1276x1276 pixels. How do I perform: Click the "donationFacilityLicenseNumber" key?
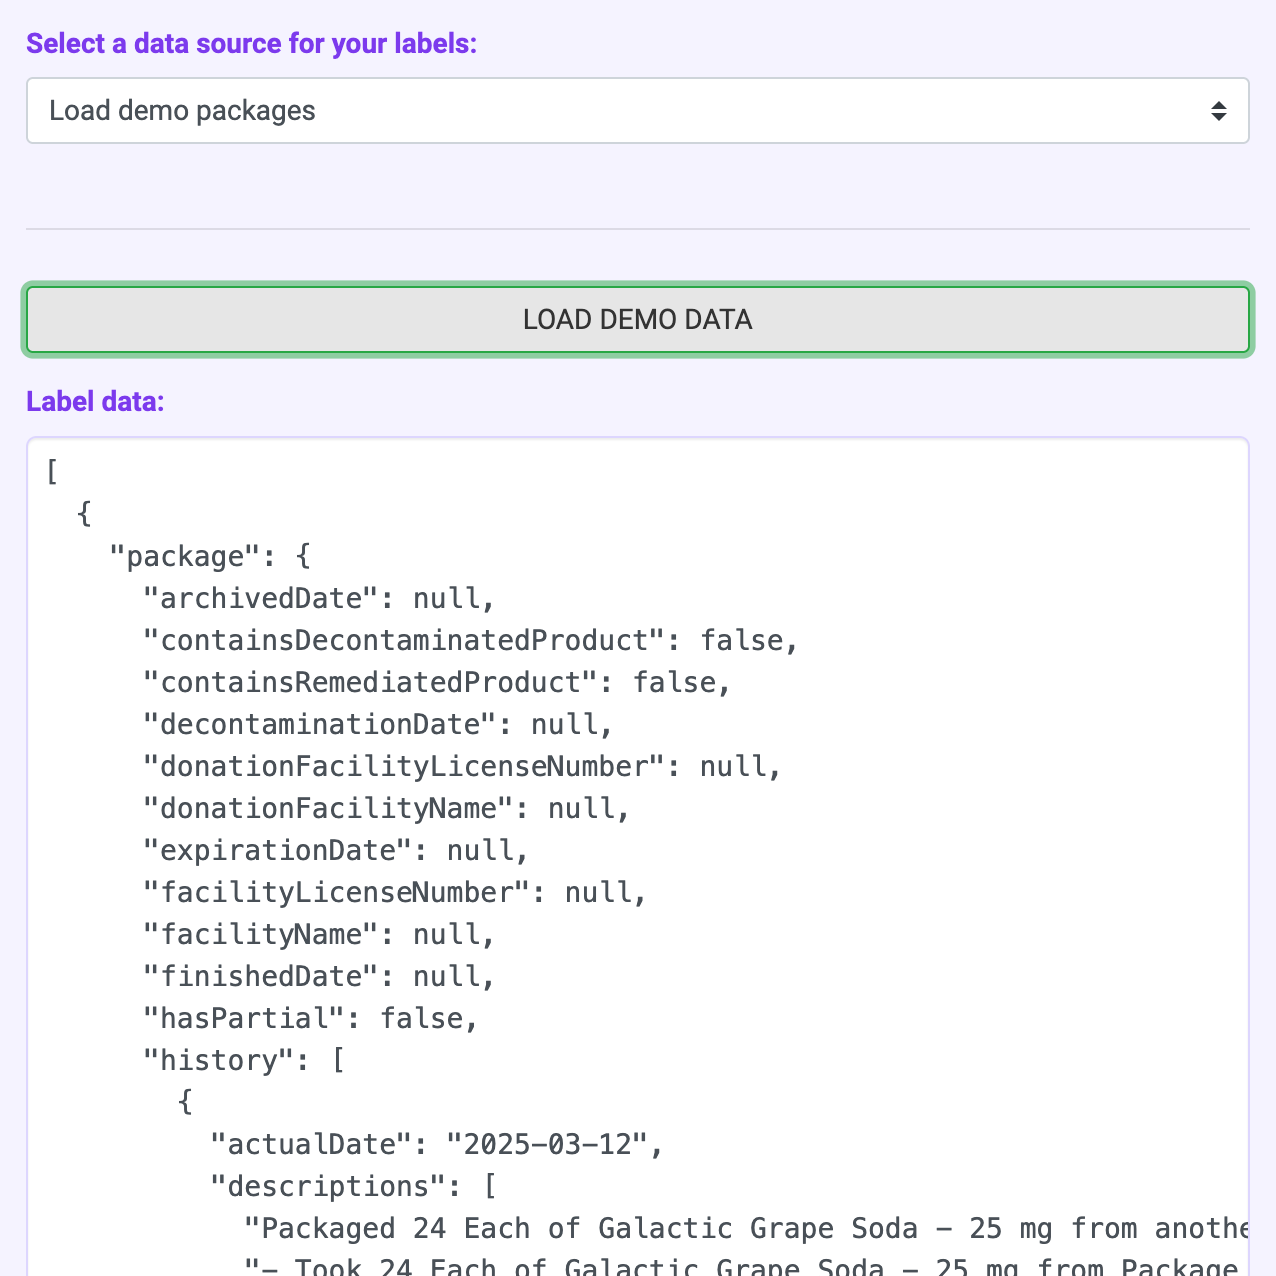(x=403, y=766)
